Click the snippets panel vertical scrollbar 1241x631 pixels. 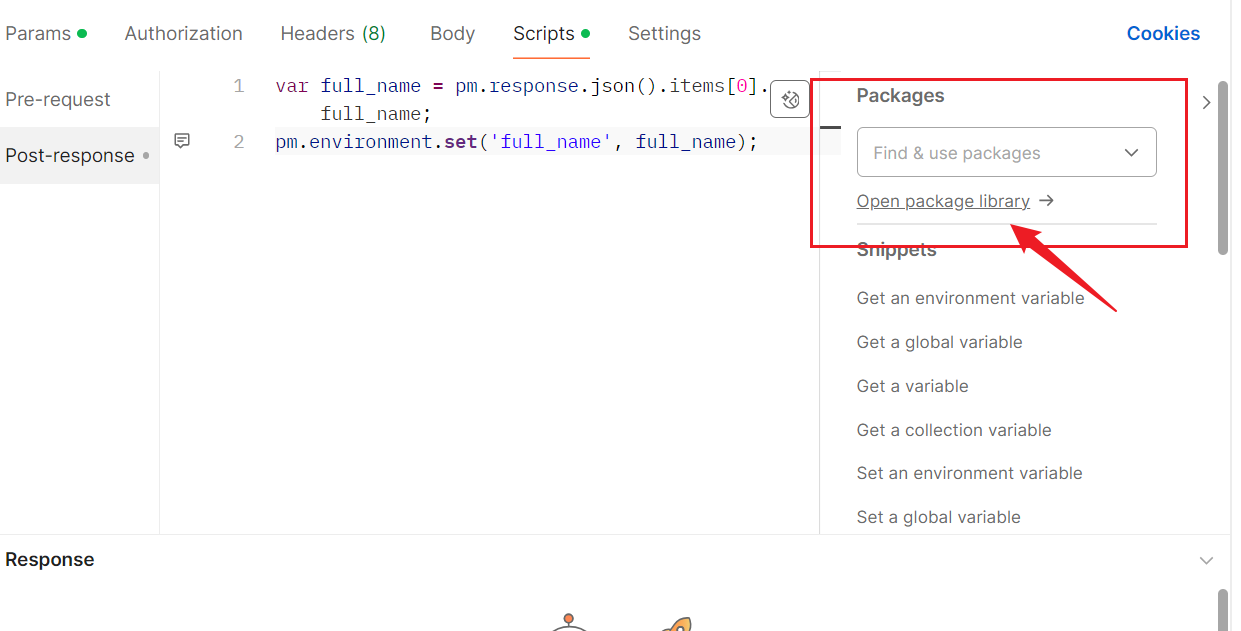(1223, 167)
